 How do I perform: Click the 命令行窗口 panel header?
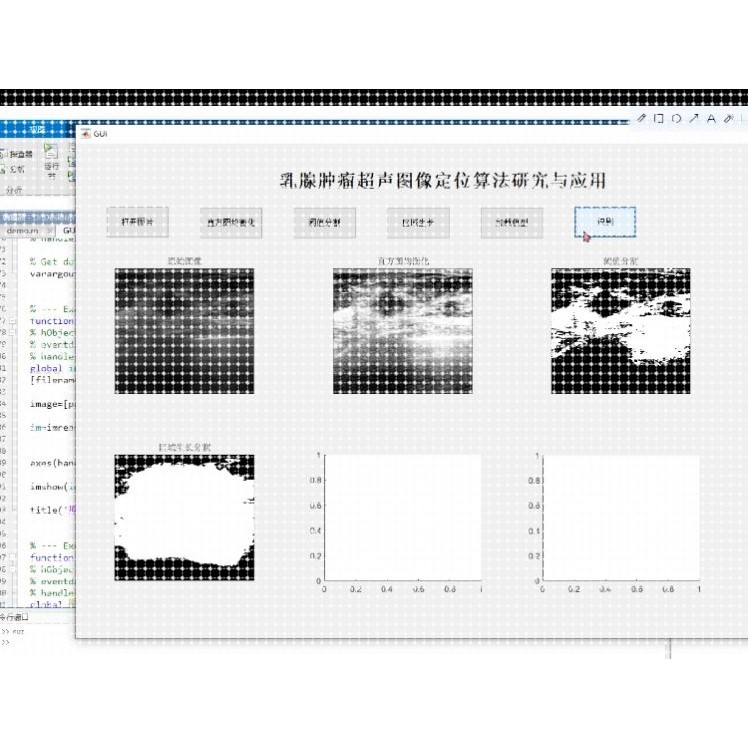point(14,617)
